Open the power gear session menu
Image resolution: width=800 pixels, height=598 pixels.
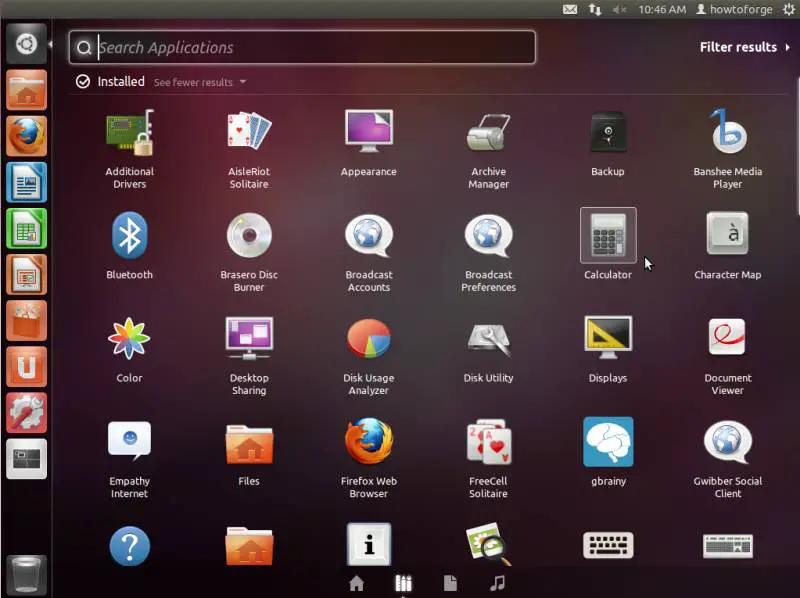tap(789, 9)
